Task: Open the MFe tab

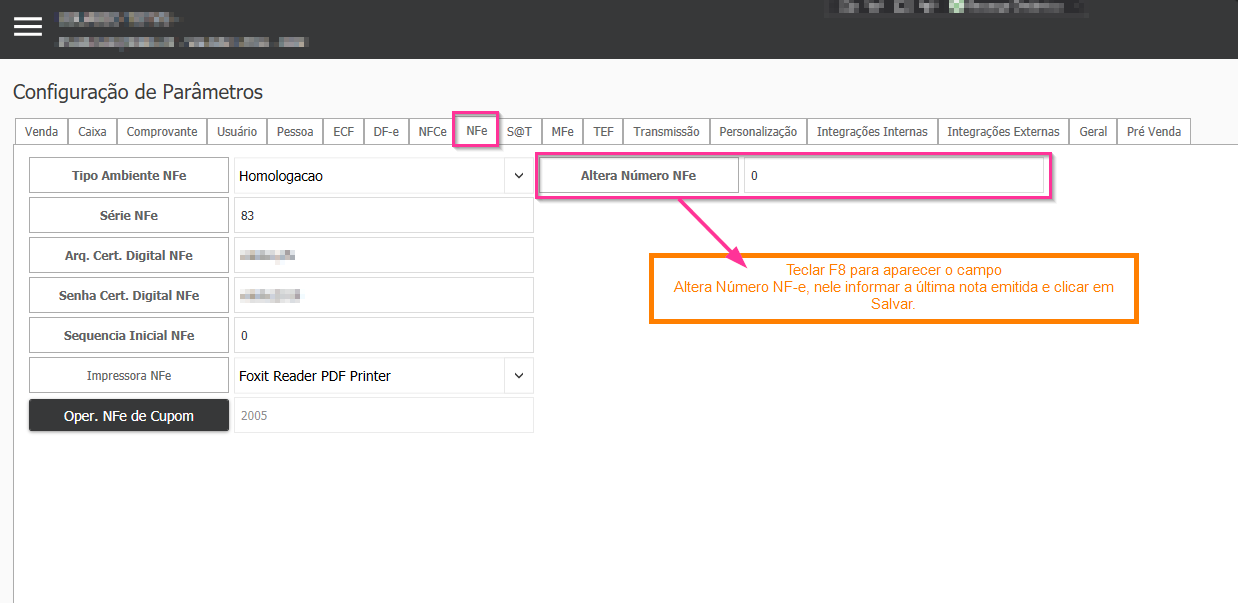Action: [x=562, y=131]
